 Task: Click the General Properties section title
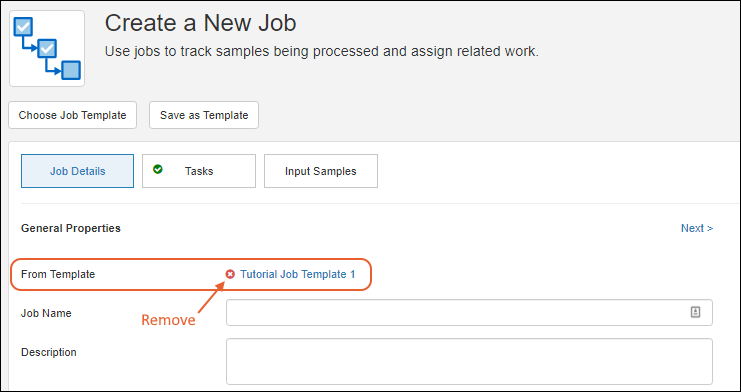(71, 228)
